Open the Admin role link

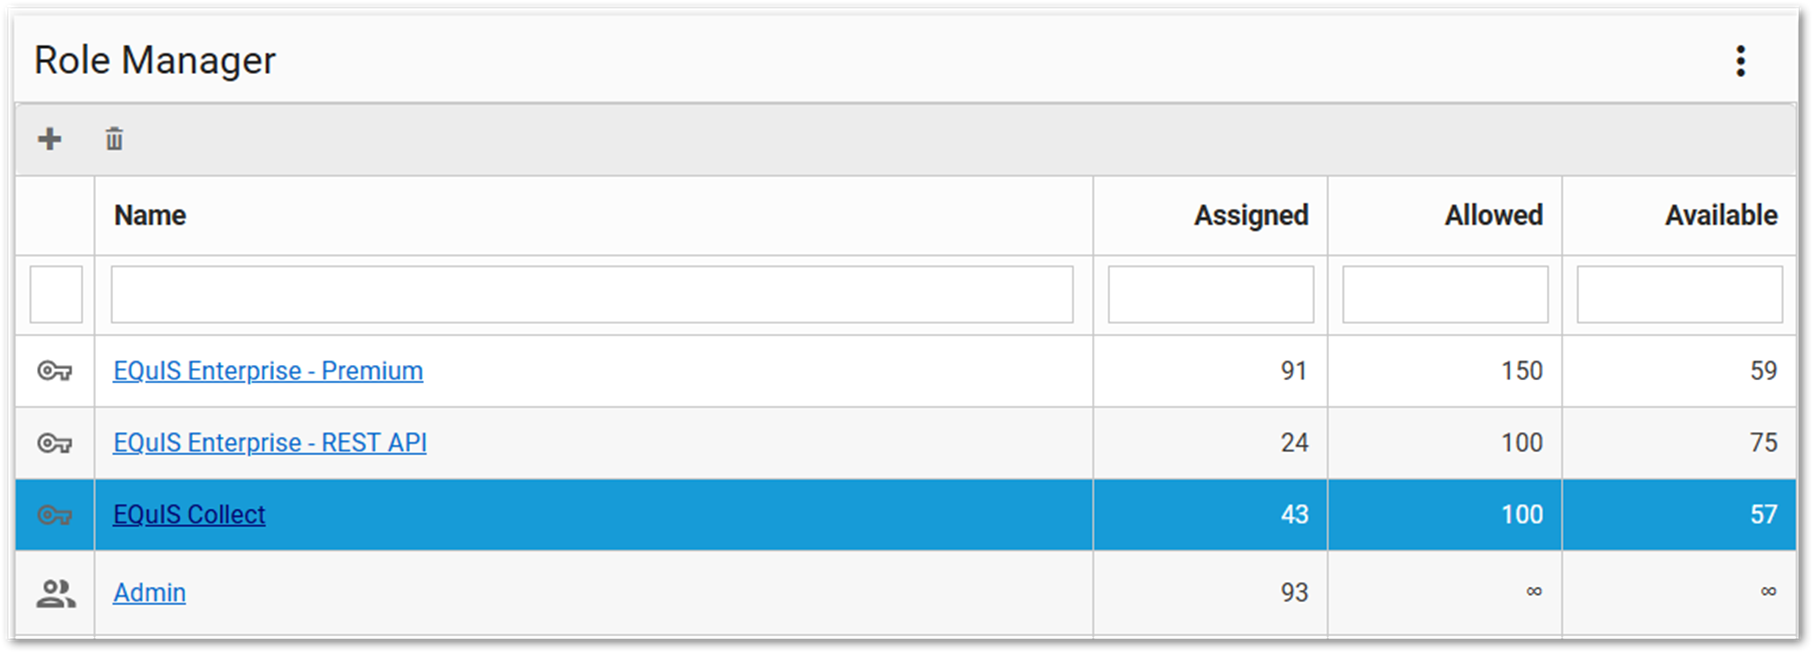pos(149,593)
